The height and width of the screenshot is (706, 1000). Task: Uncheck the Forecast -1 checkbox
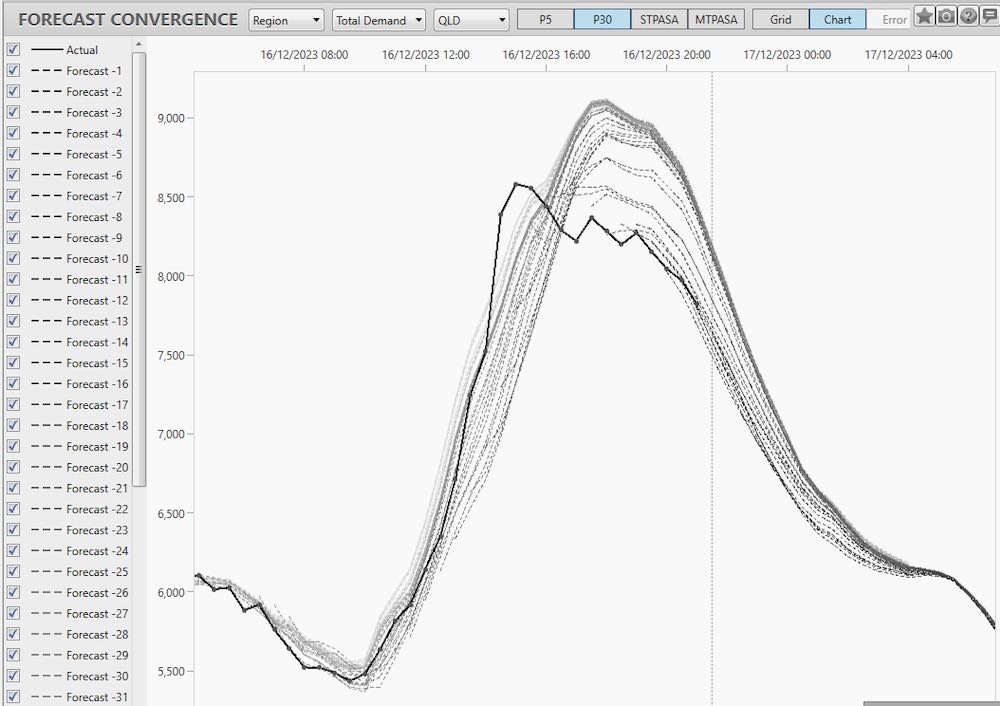point(14,70)
